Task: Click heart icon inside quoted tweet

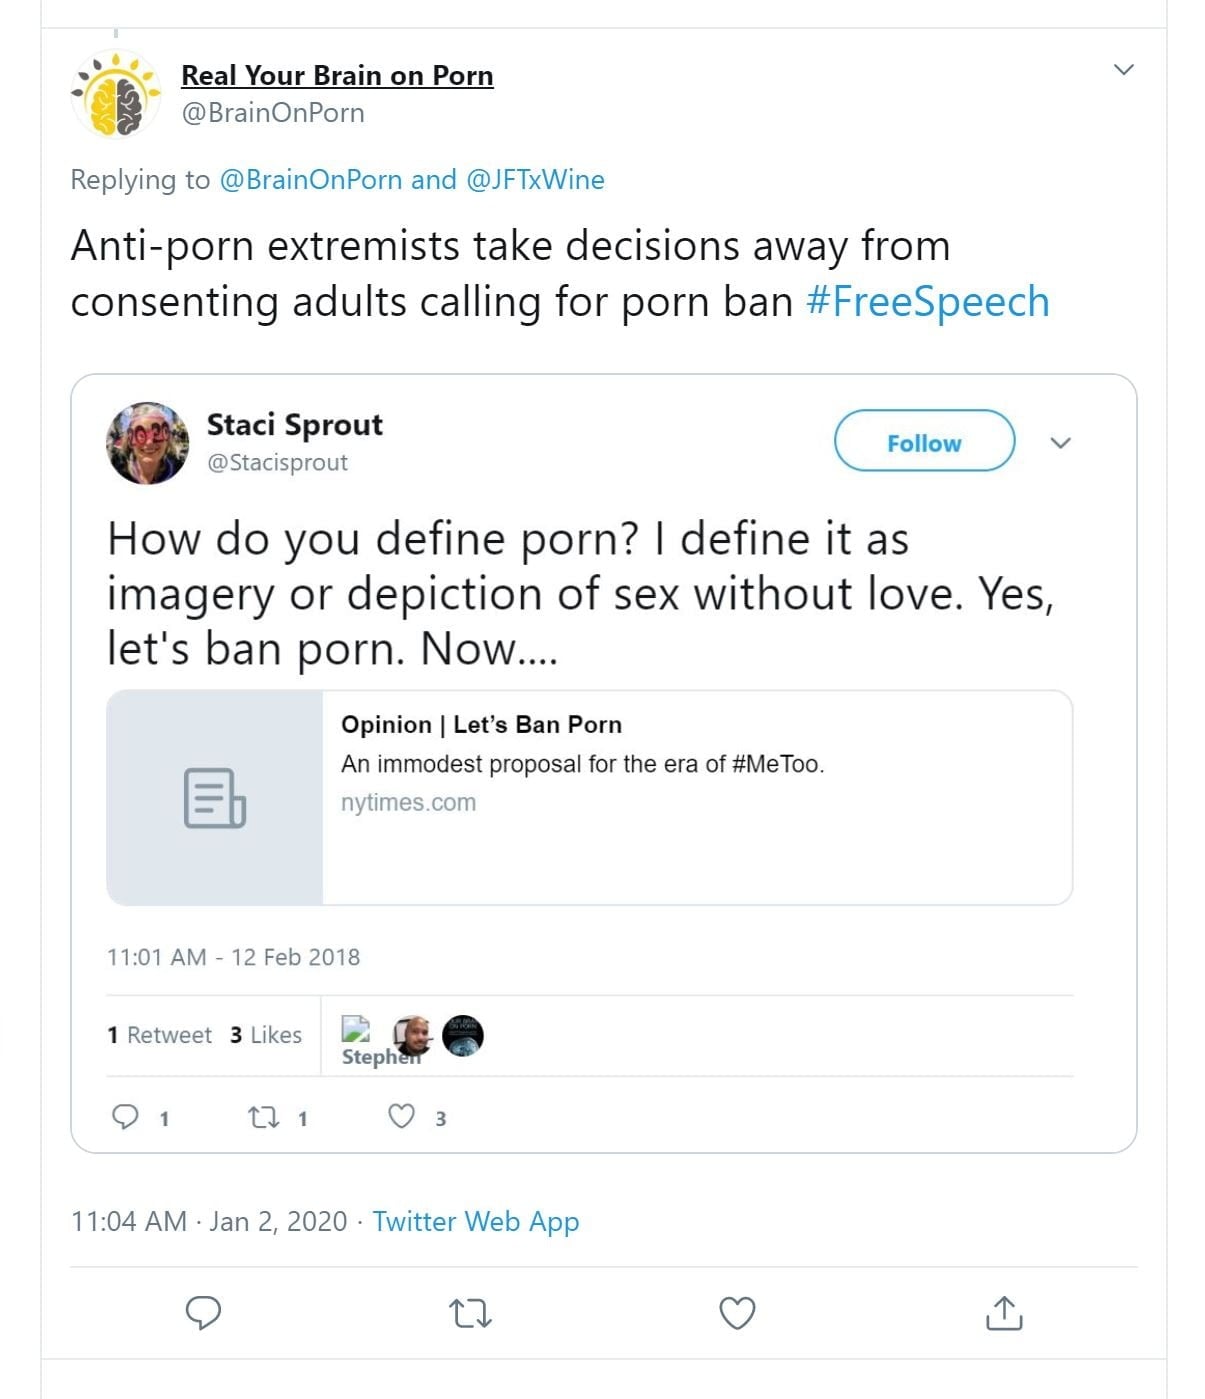Action: (x=401, y=1116)
